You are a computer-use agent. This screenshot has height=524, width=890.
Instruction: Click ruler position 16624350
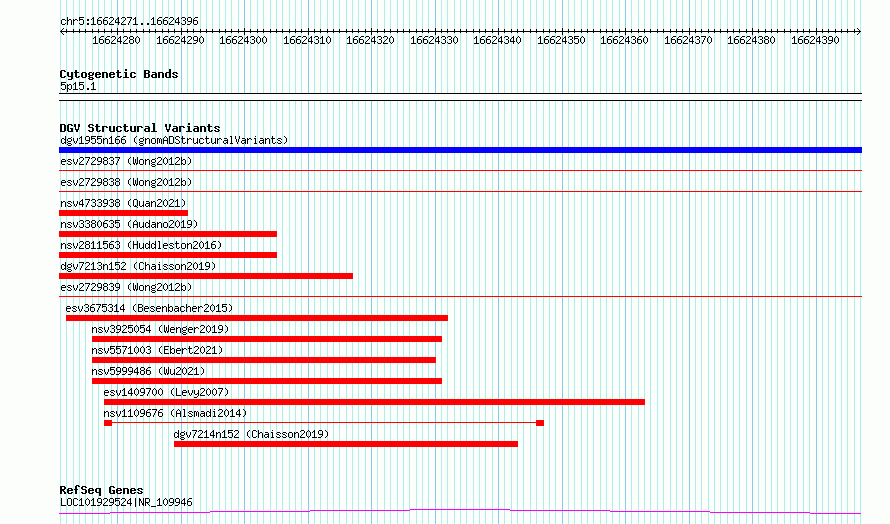[561, 40]
